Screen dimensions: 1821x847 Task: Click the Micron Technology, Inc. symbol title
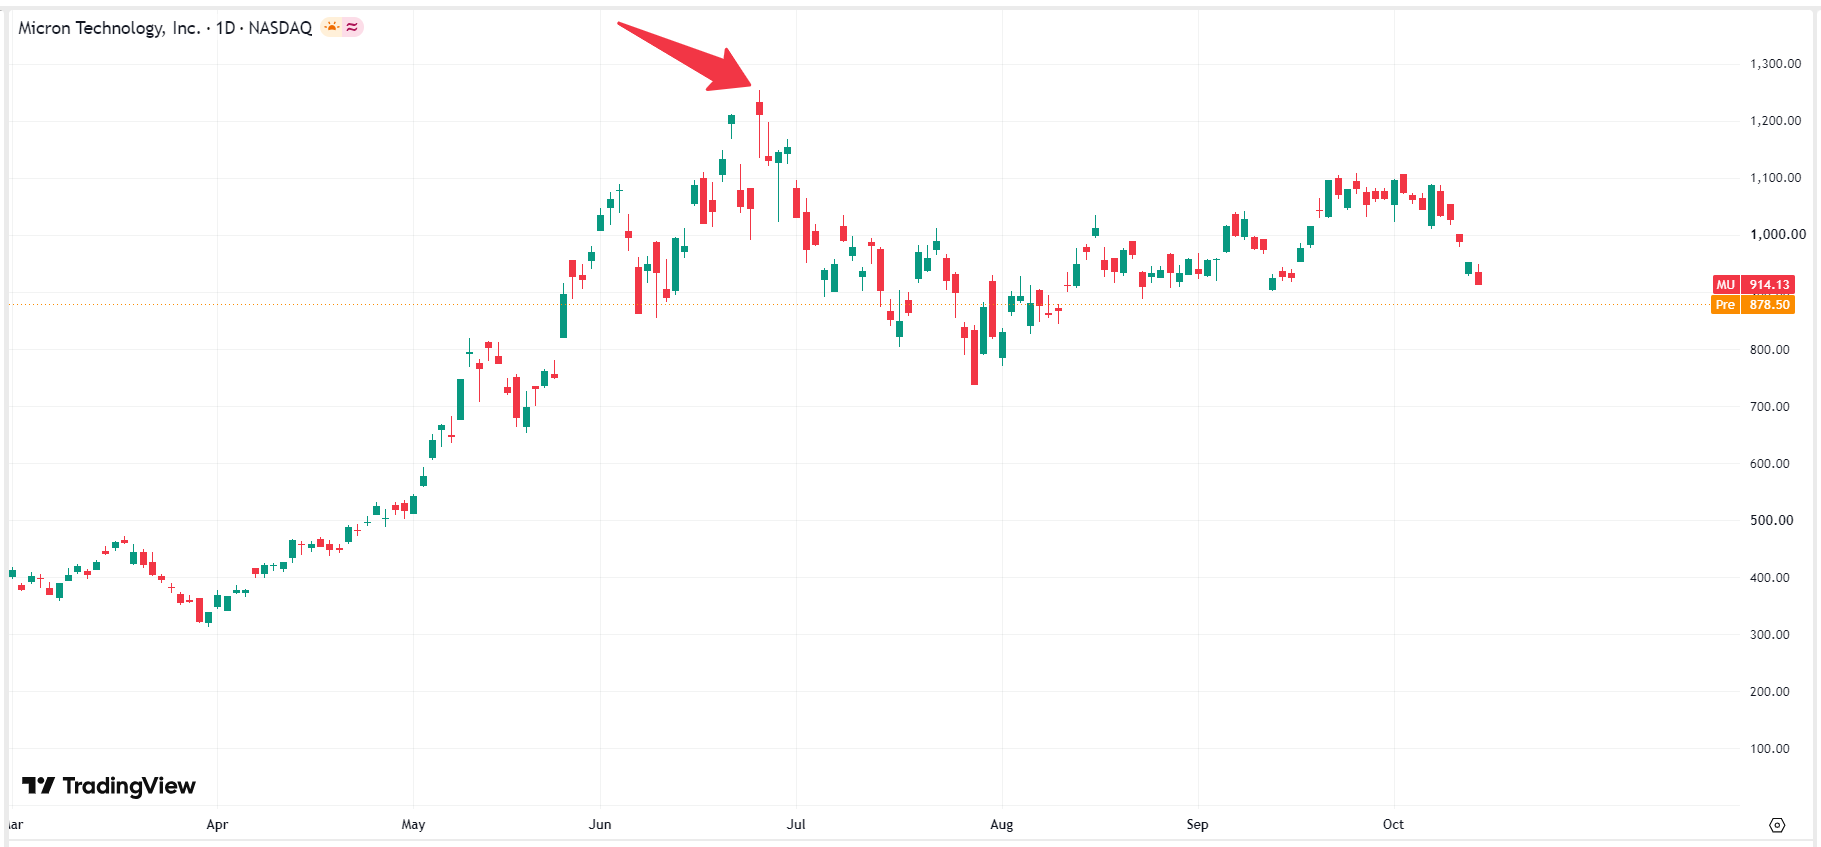109,28
